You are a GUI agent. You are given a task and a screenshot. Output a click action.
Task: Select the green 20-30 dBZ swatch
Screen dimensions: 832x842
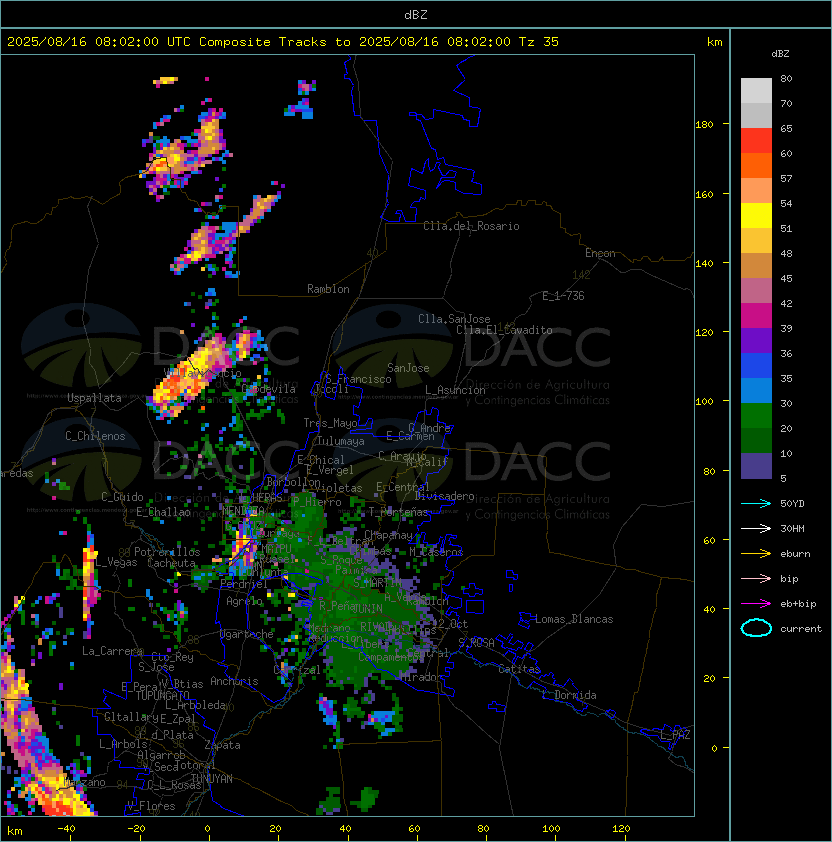pos(756,416)
